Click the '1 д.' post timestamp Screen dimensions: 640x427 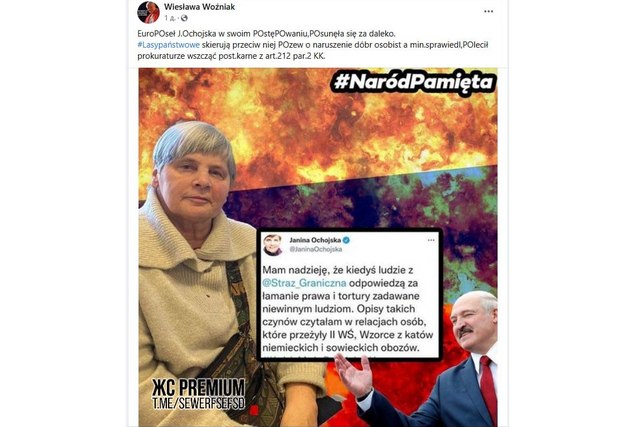[170, 18]
